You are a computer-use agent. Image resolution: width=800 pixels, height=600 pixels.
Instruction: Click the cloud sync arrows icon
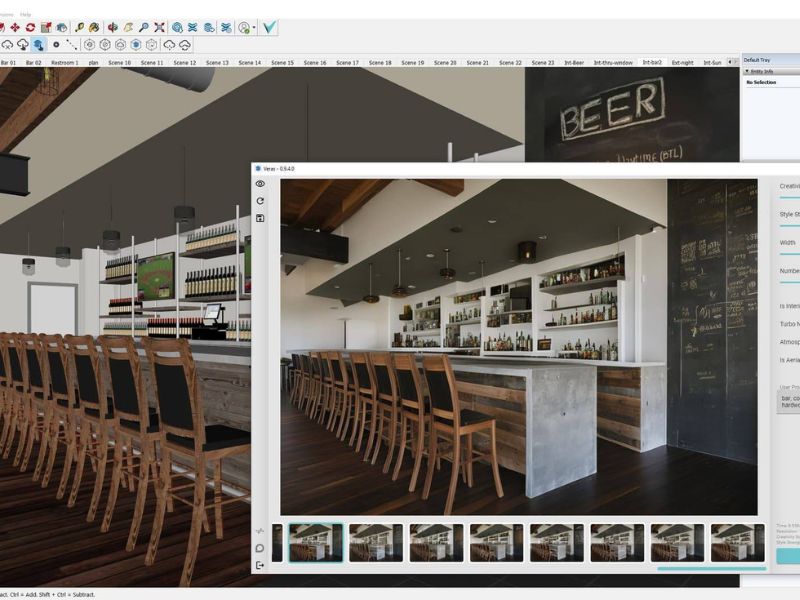pos(185,45)
